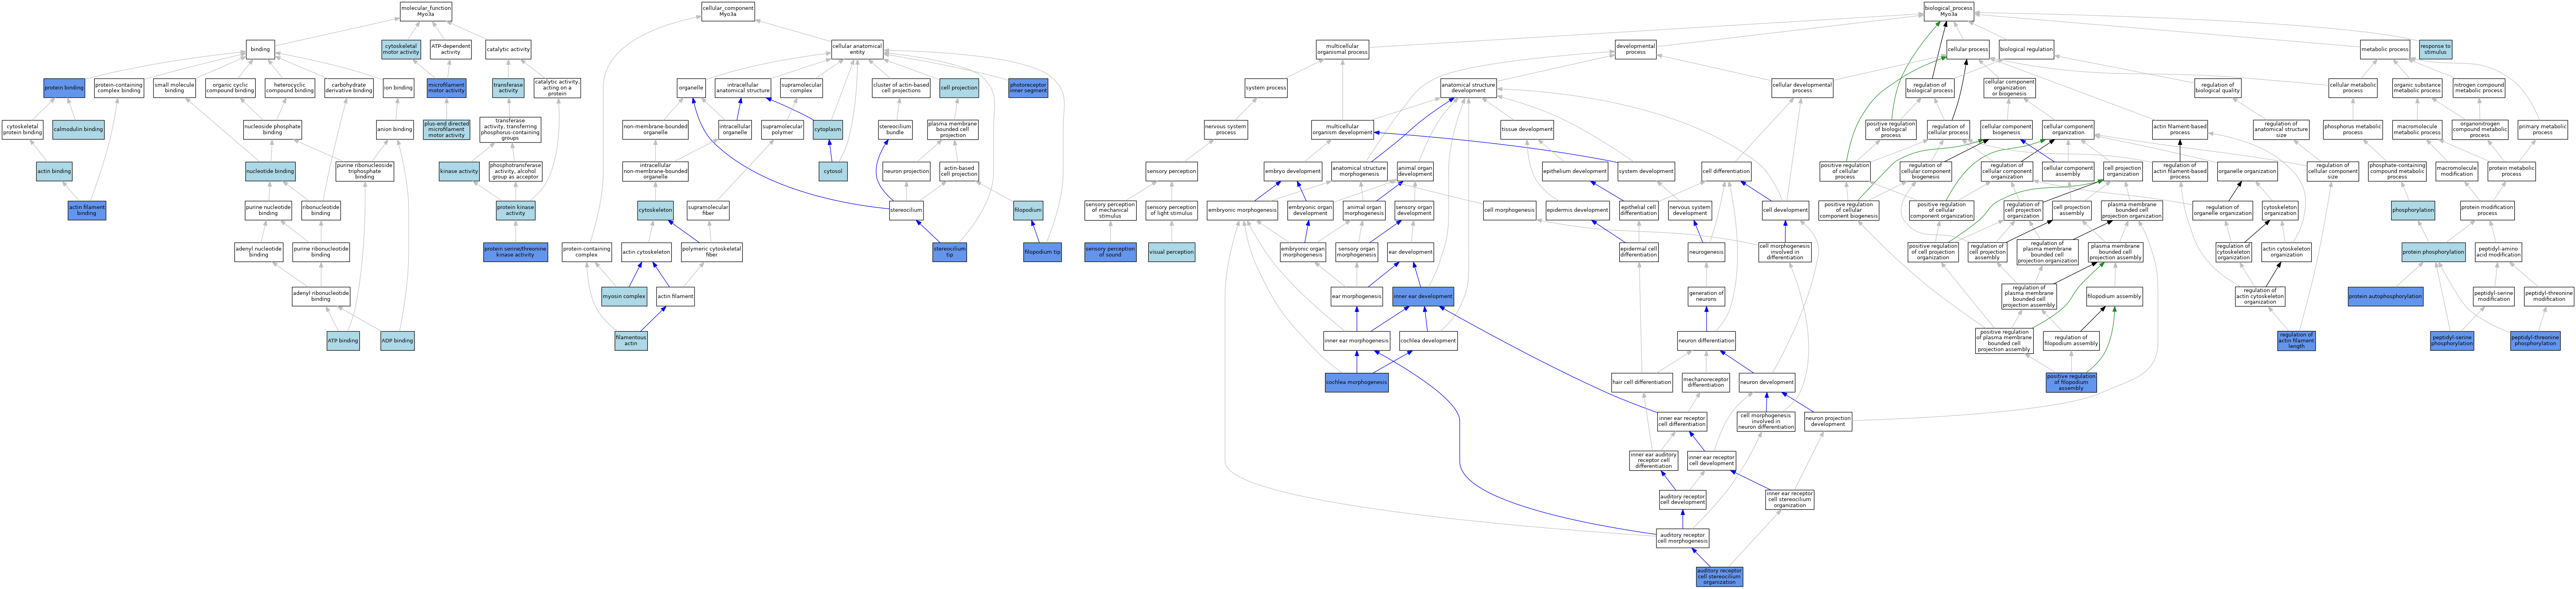
Task: Click the 'multicellular organismal process' node
Action: 1342,49
